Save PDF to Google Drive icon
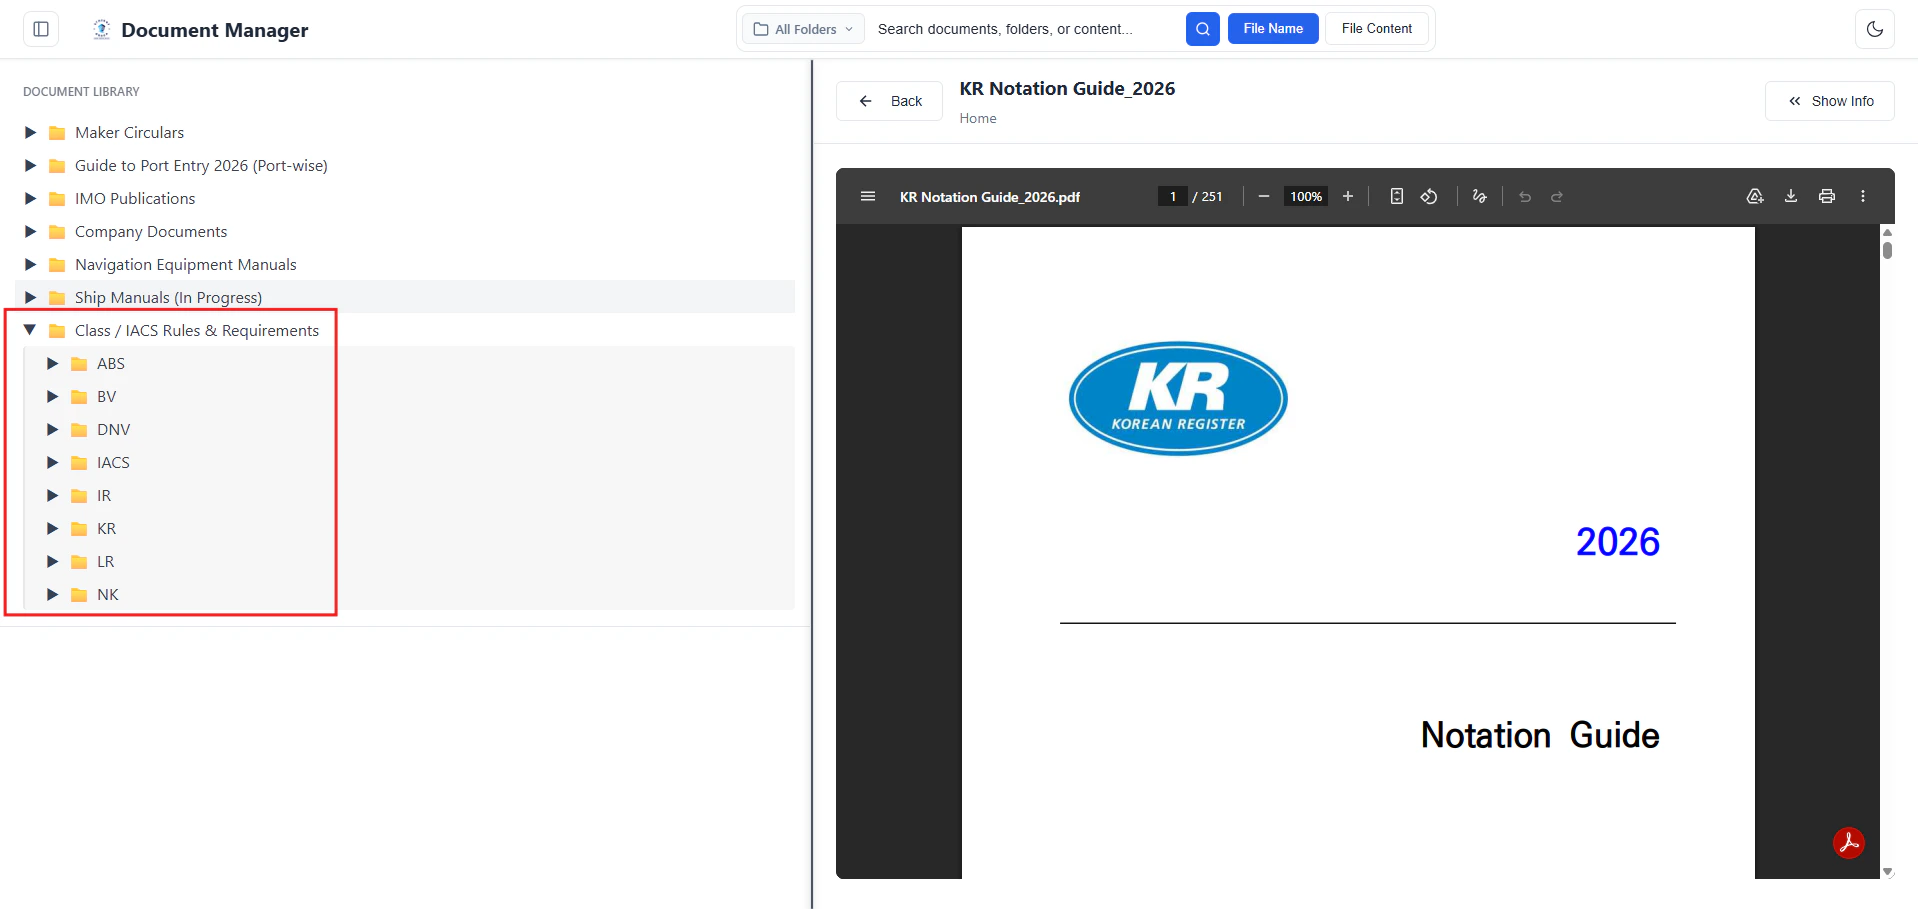The height and width of the screenshot is (909, 1918). coord(1755,196)
